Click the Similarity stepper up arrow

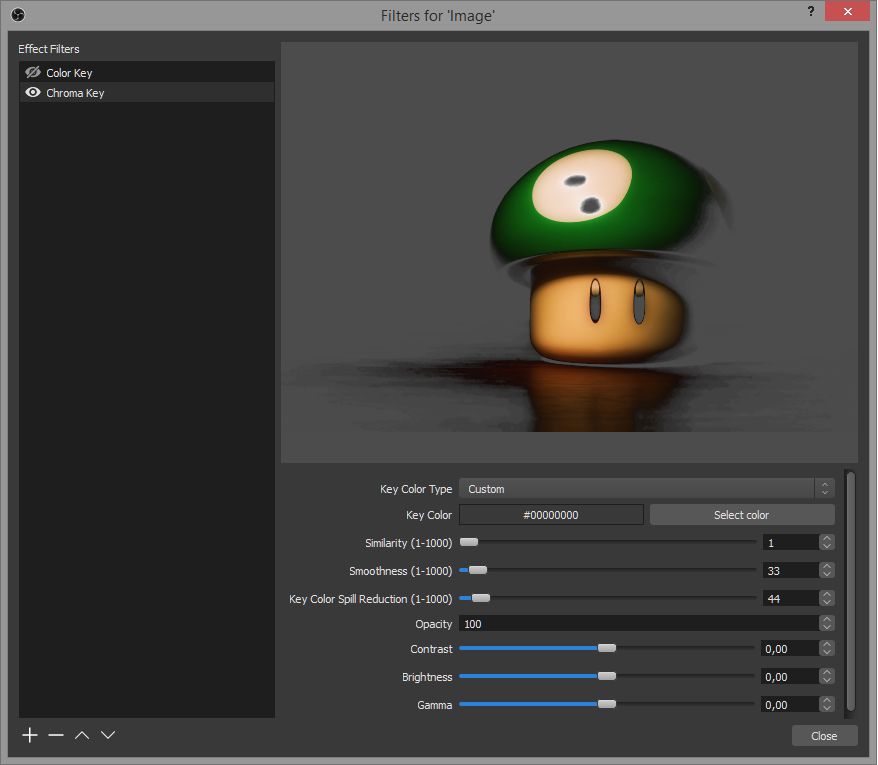(826, 537)
